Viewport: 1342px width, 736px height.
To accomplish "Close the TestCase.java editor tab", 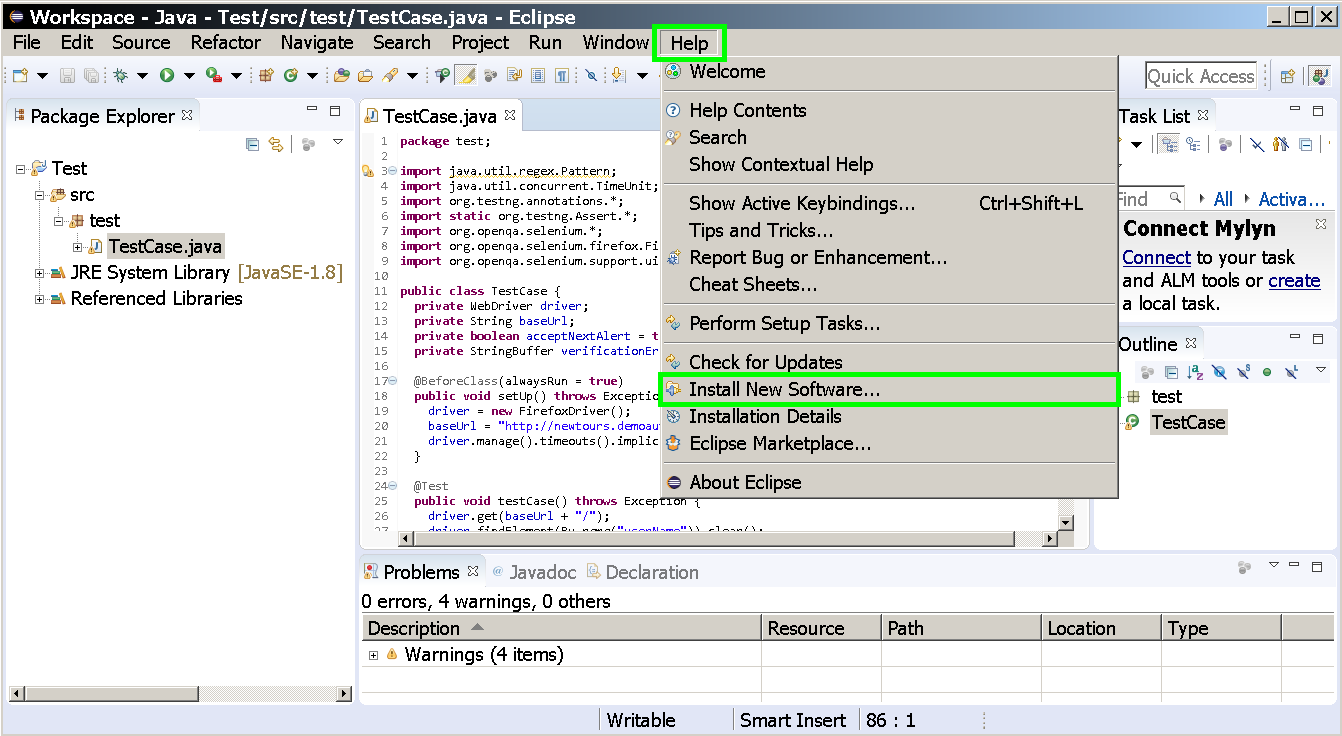I will (x=509, y=115).
